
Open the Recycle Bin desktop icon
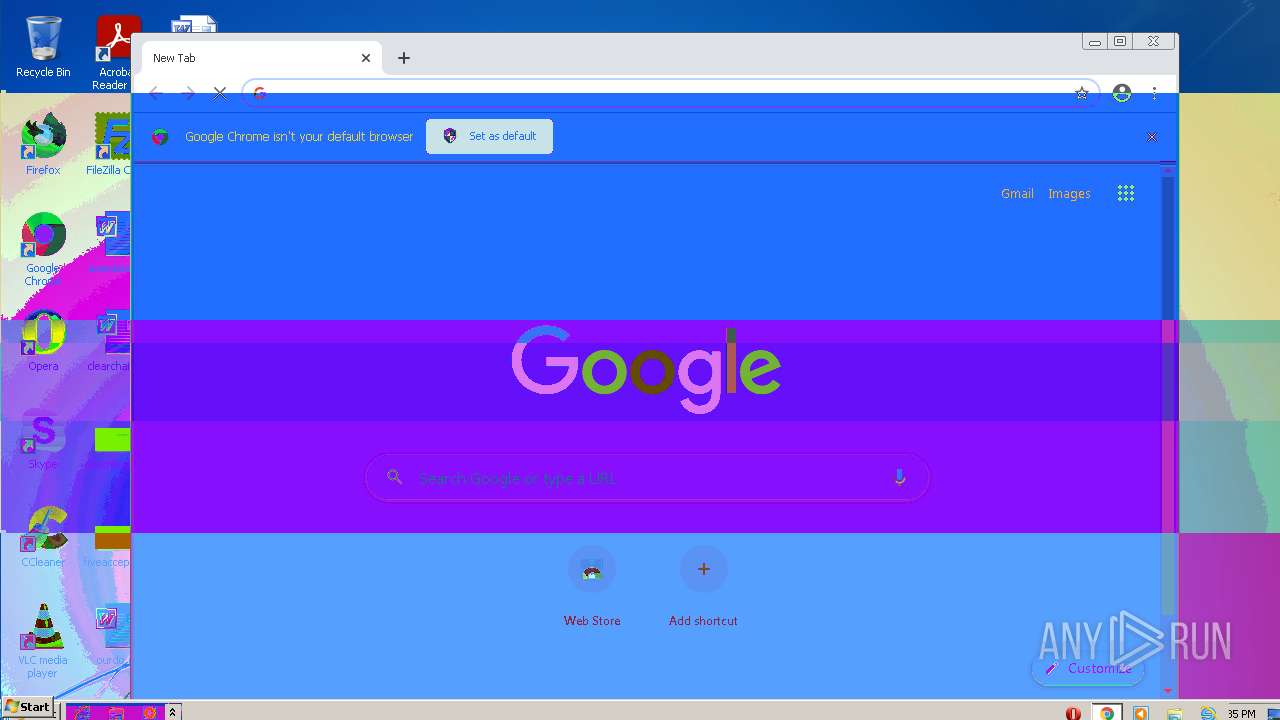[43, 46]
